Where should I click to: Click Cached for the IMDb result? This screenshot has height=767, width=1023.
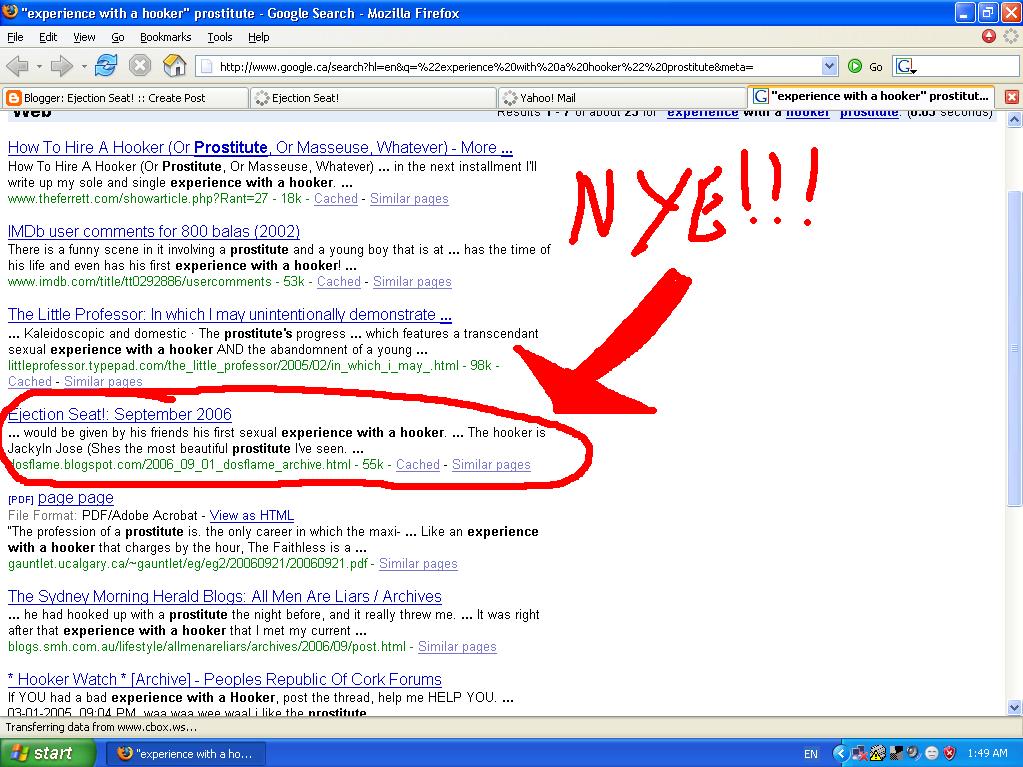(x=339, y=282)
